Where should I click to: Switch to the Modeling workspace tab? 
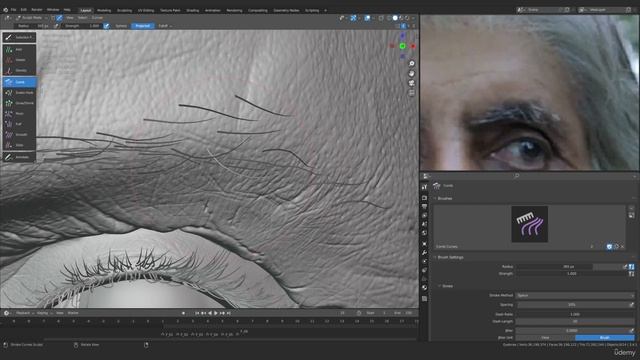[104, 11]
